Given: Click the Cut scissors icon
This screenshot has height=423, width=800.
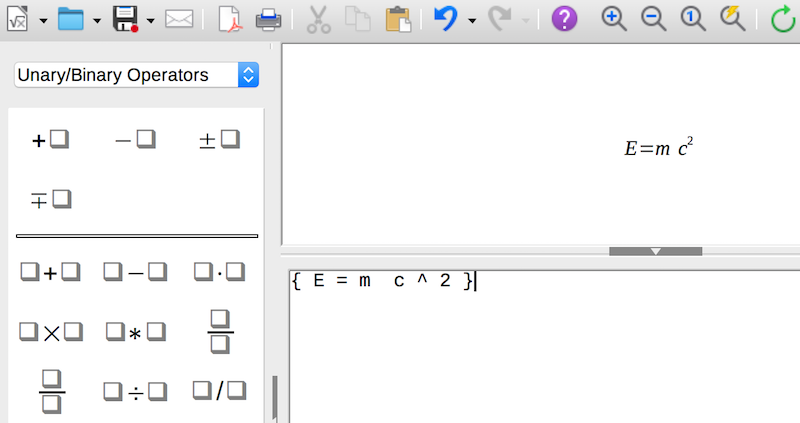Looking at the screenshot, I should tap(318, 20).
